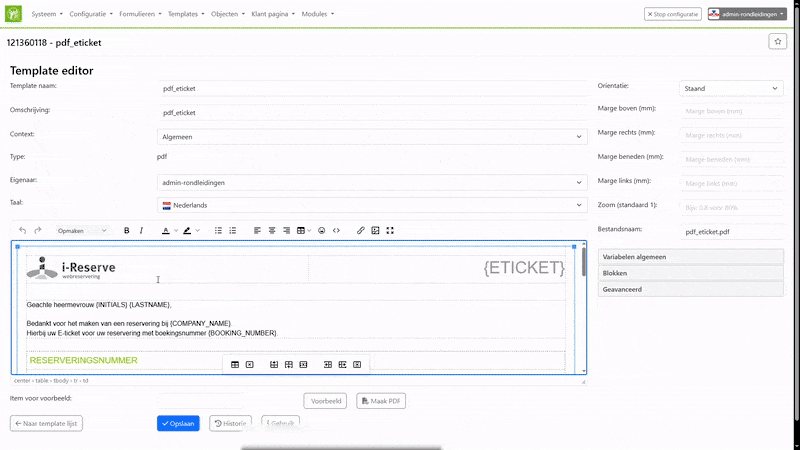The width and height of the screenshot is (800, 450).
Task: Click the Bestandsnaam input field
Action: (731, 231)
